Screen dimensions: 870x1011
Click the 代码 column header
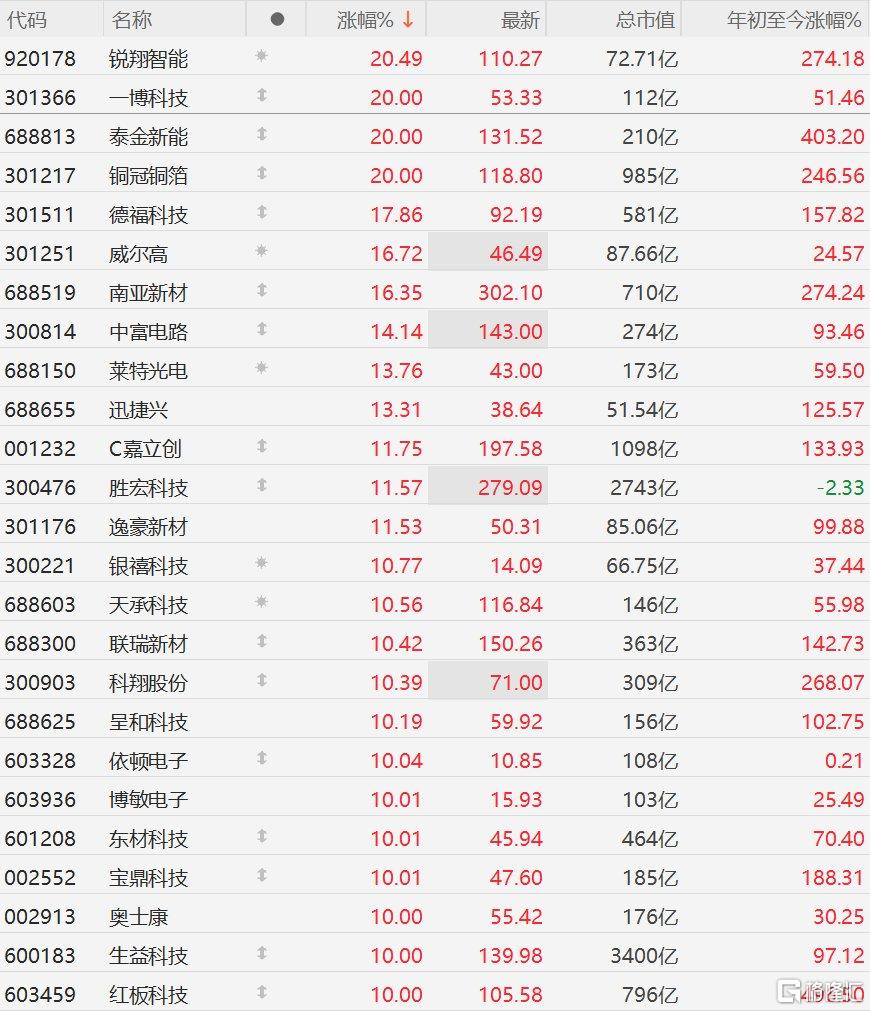click(26, 20)
